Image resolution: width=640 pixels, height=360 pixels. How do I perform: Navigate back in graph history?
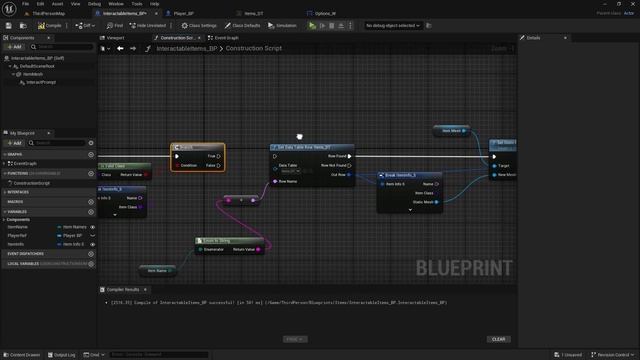pos(120,48)
